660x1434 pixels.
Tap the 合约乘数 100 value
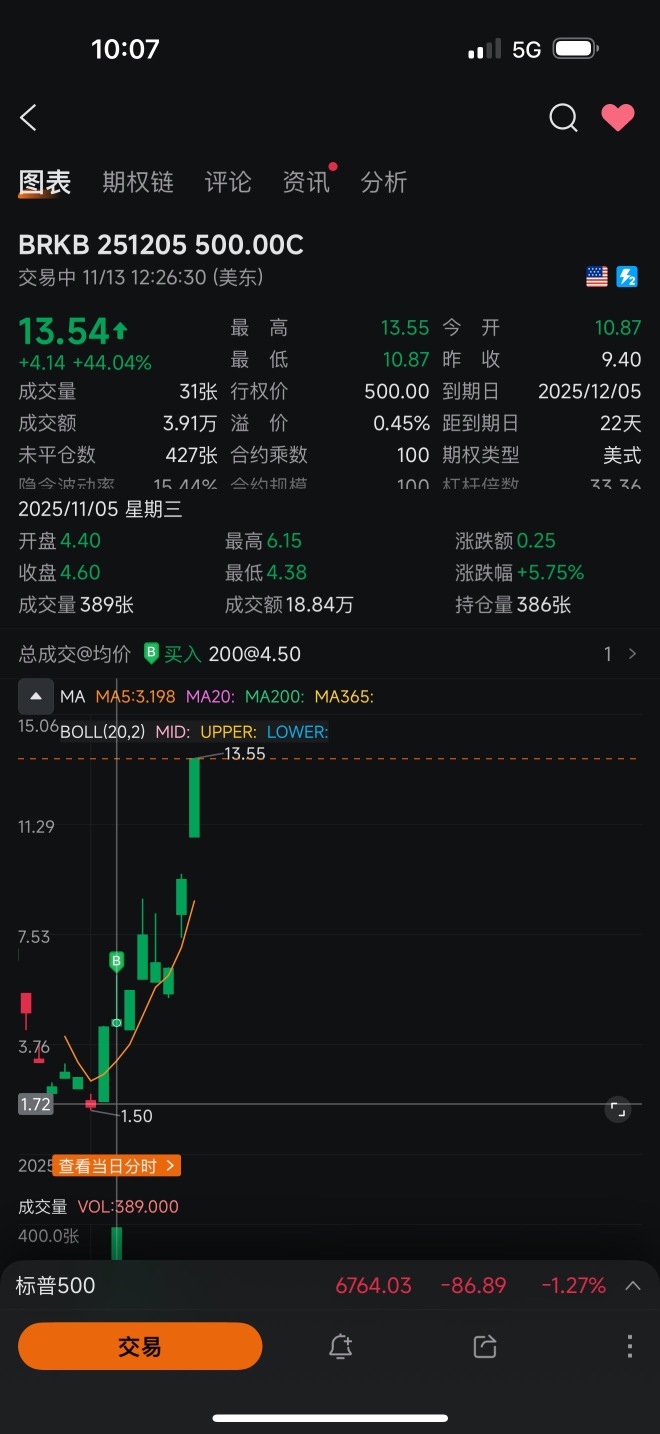[413, 455]
